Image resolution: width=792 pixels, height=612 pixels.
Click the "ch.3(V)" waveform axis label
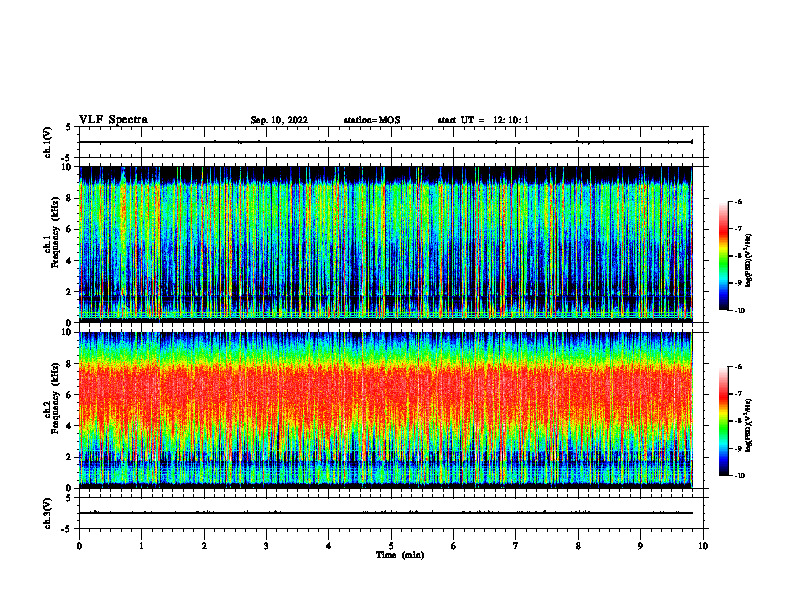point(47,513)
